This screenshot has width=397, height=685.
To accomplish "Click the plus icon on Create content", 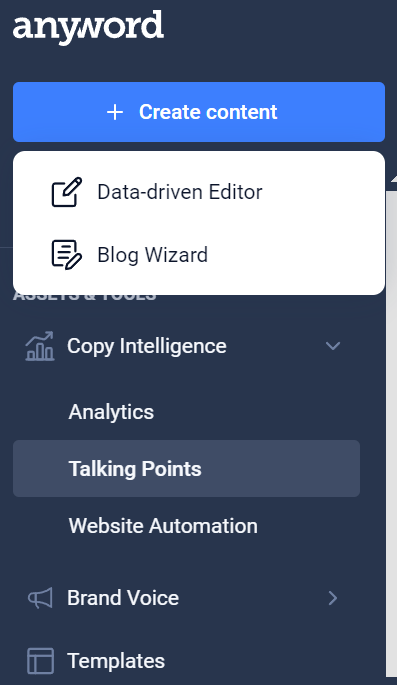I will point(115,112).
